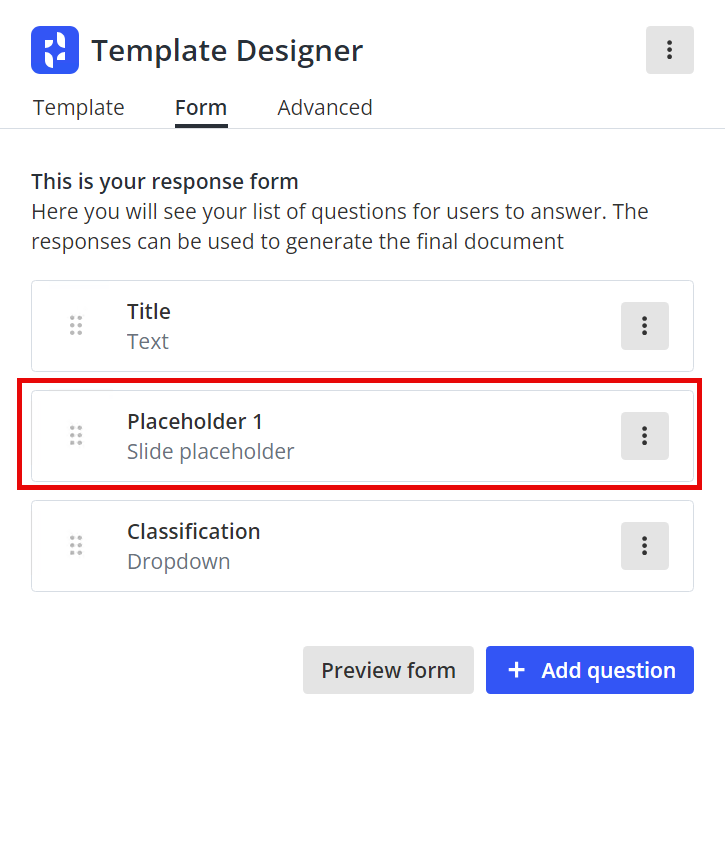Image resolution: width=725 pixels, height=849 pixels.
Task: Select the Title question card
Action: [360, 326]
